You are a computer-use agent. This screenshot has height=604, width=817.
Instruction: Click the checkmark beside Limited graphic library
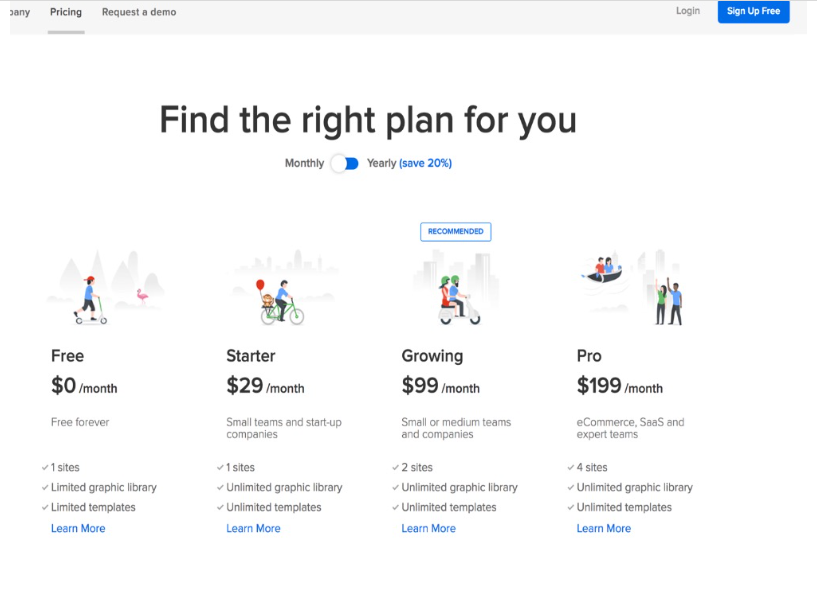(45, 488)
